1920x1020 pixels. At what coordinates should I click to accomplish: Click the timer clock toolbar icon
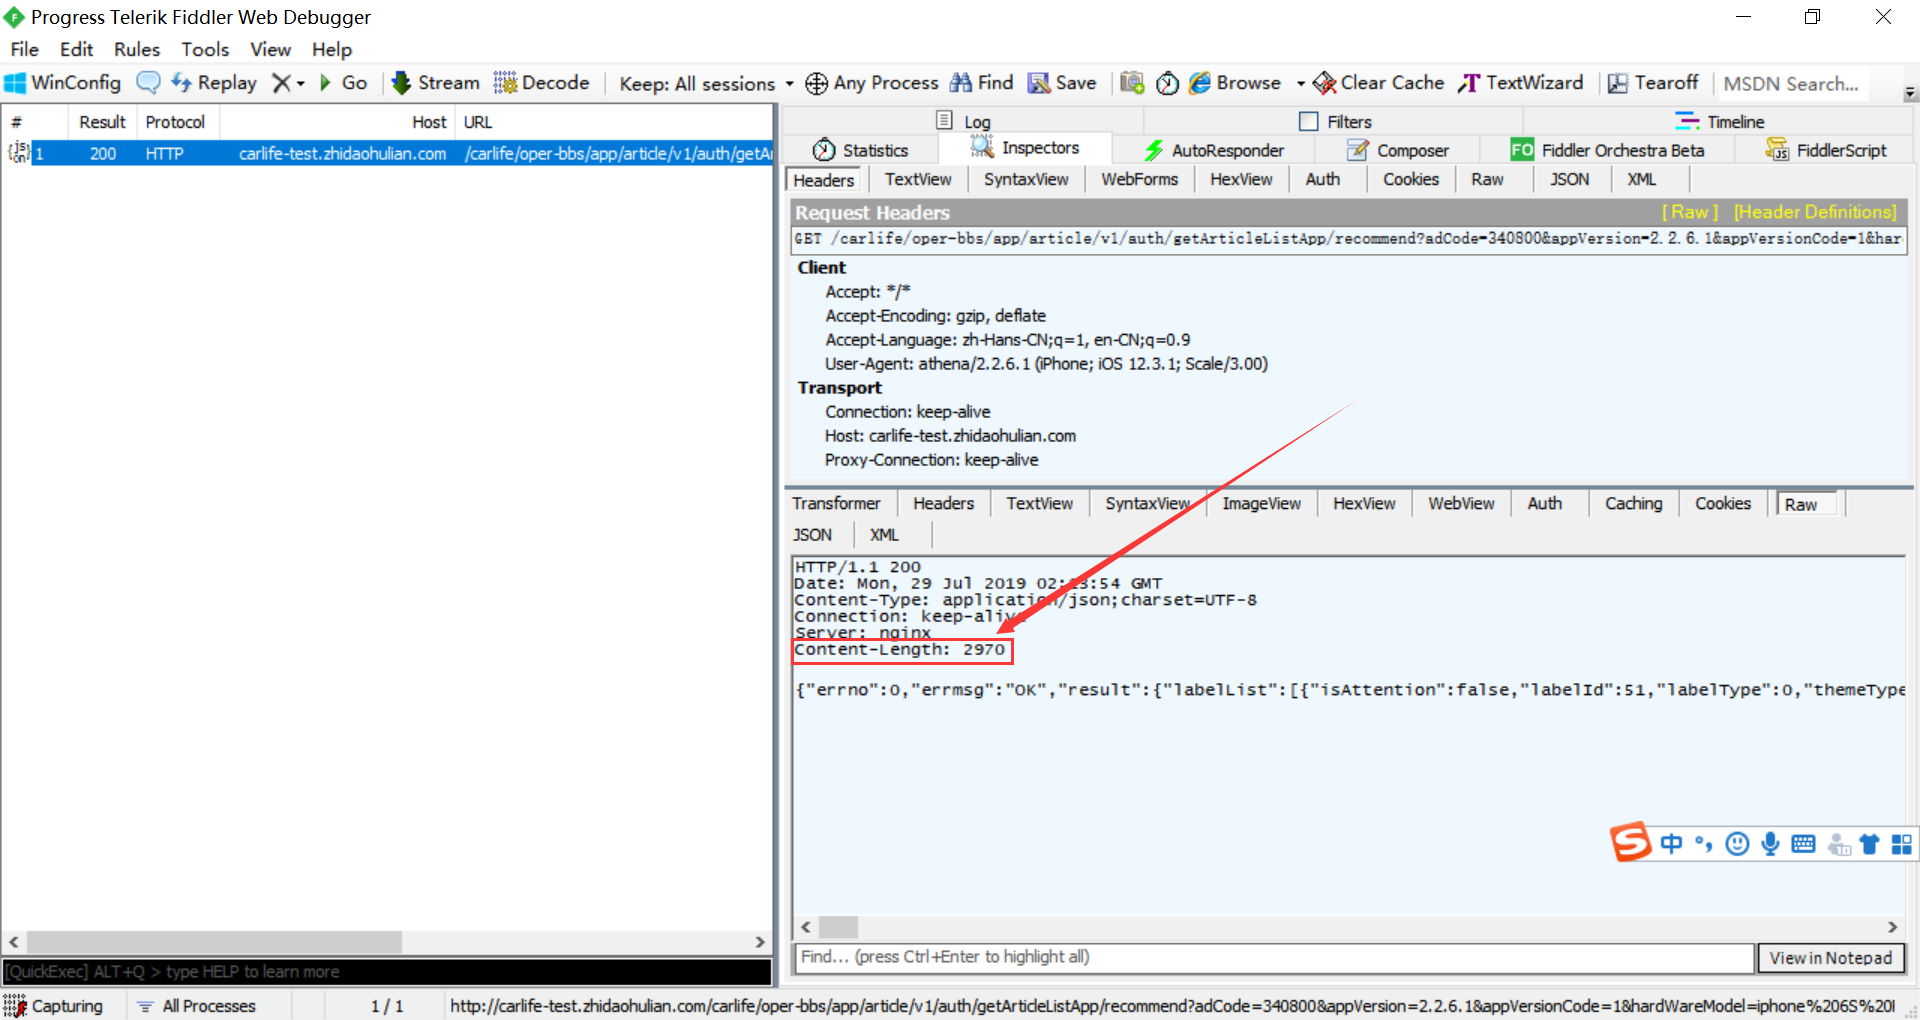(1167, 83)
